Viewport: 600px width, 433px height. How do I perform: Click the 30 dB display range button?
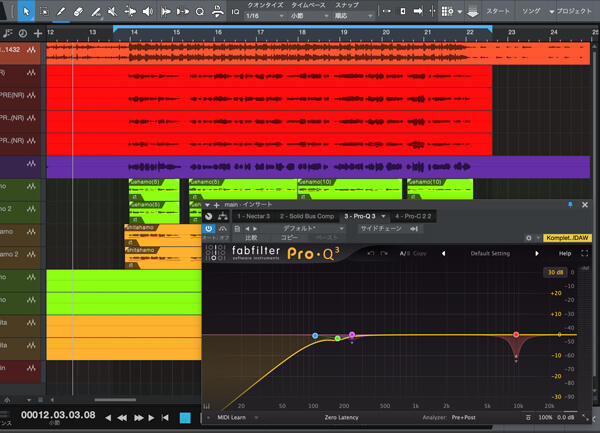pos(555,272)
